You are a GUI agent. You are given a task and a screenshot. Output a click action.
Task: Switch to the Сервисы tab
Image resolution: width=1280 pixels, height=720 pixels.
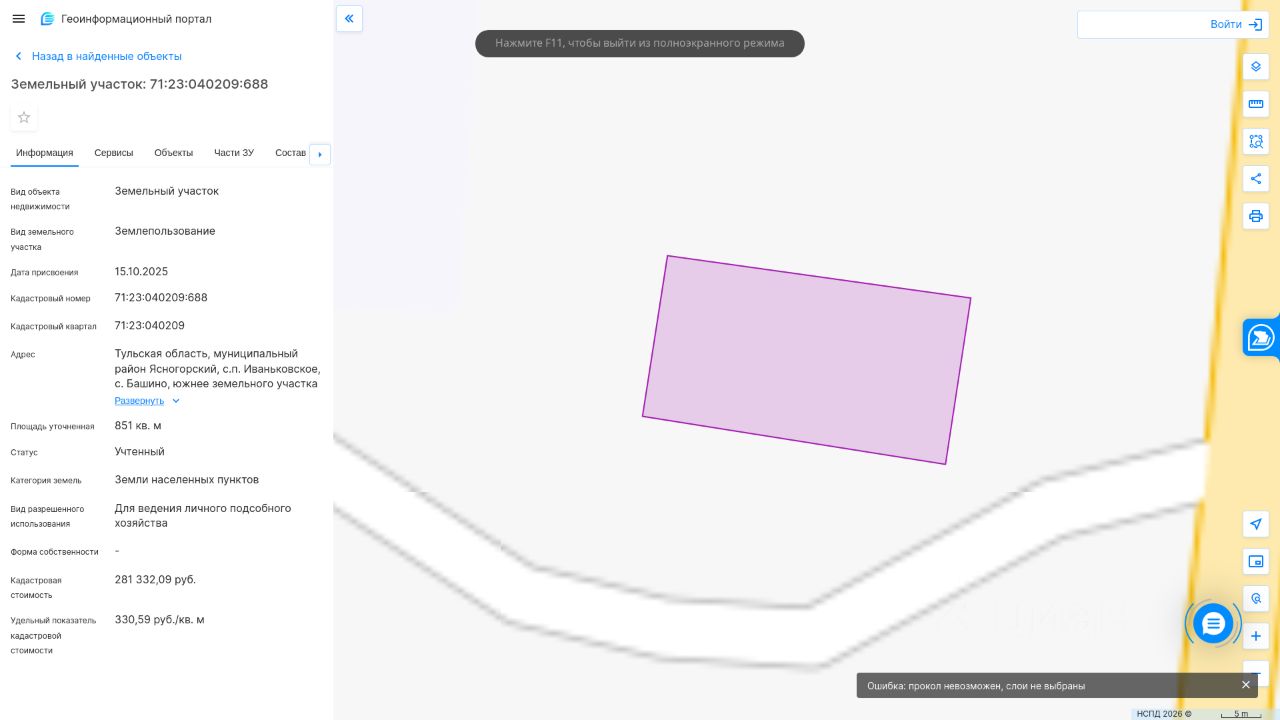click(114, 153)
